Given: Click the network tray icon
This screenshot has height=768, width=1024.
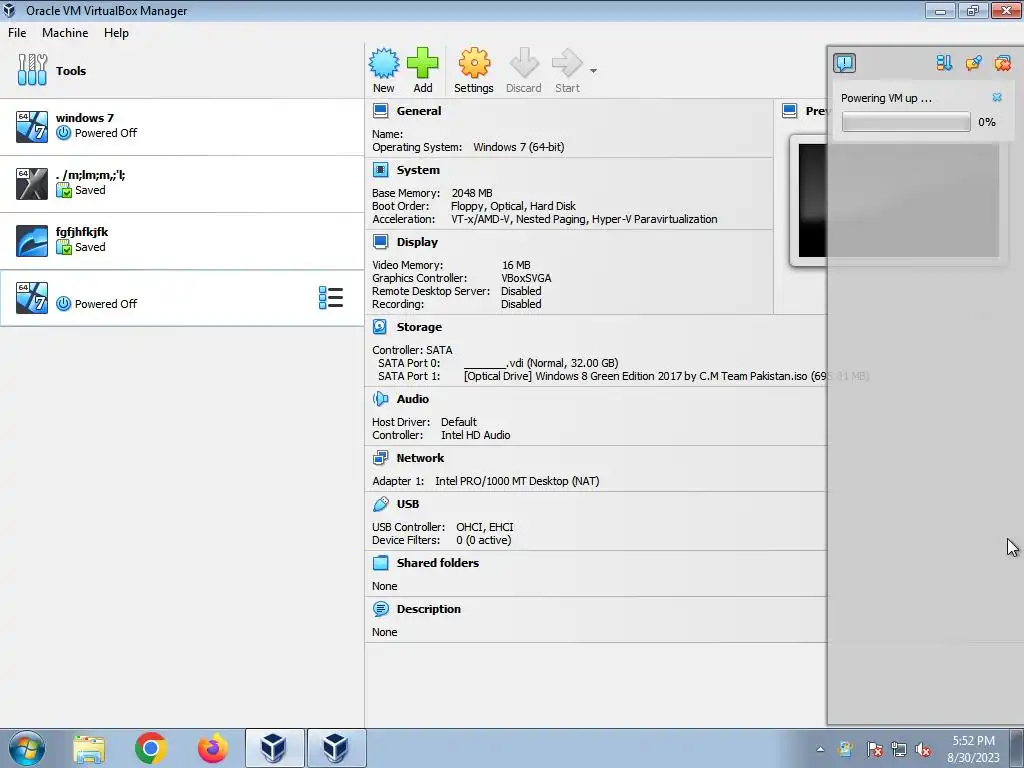Looking at the screenshot, I should point(899,749).
